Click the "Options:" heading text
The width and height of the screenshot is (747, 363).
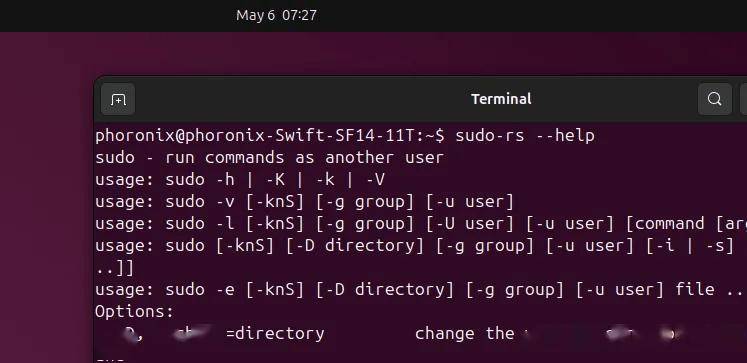tap(135, 312)
